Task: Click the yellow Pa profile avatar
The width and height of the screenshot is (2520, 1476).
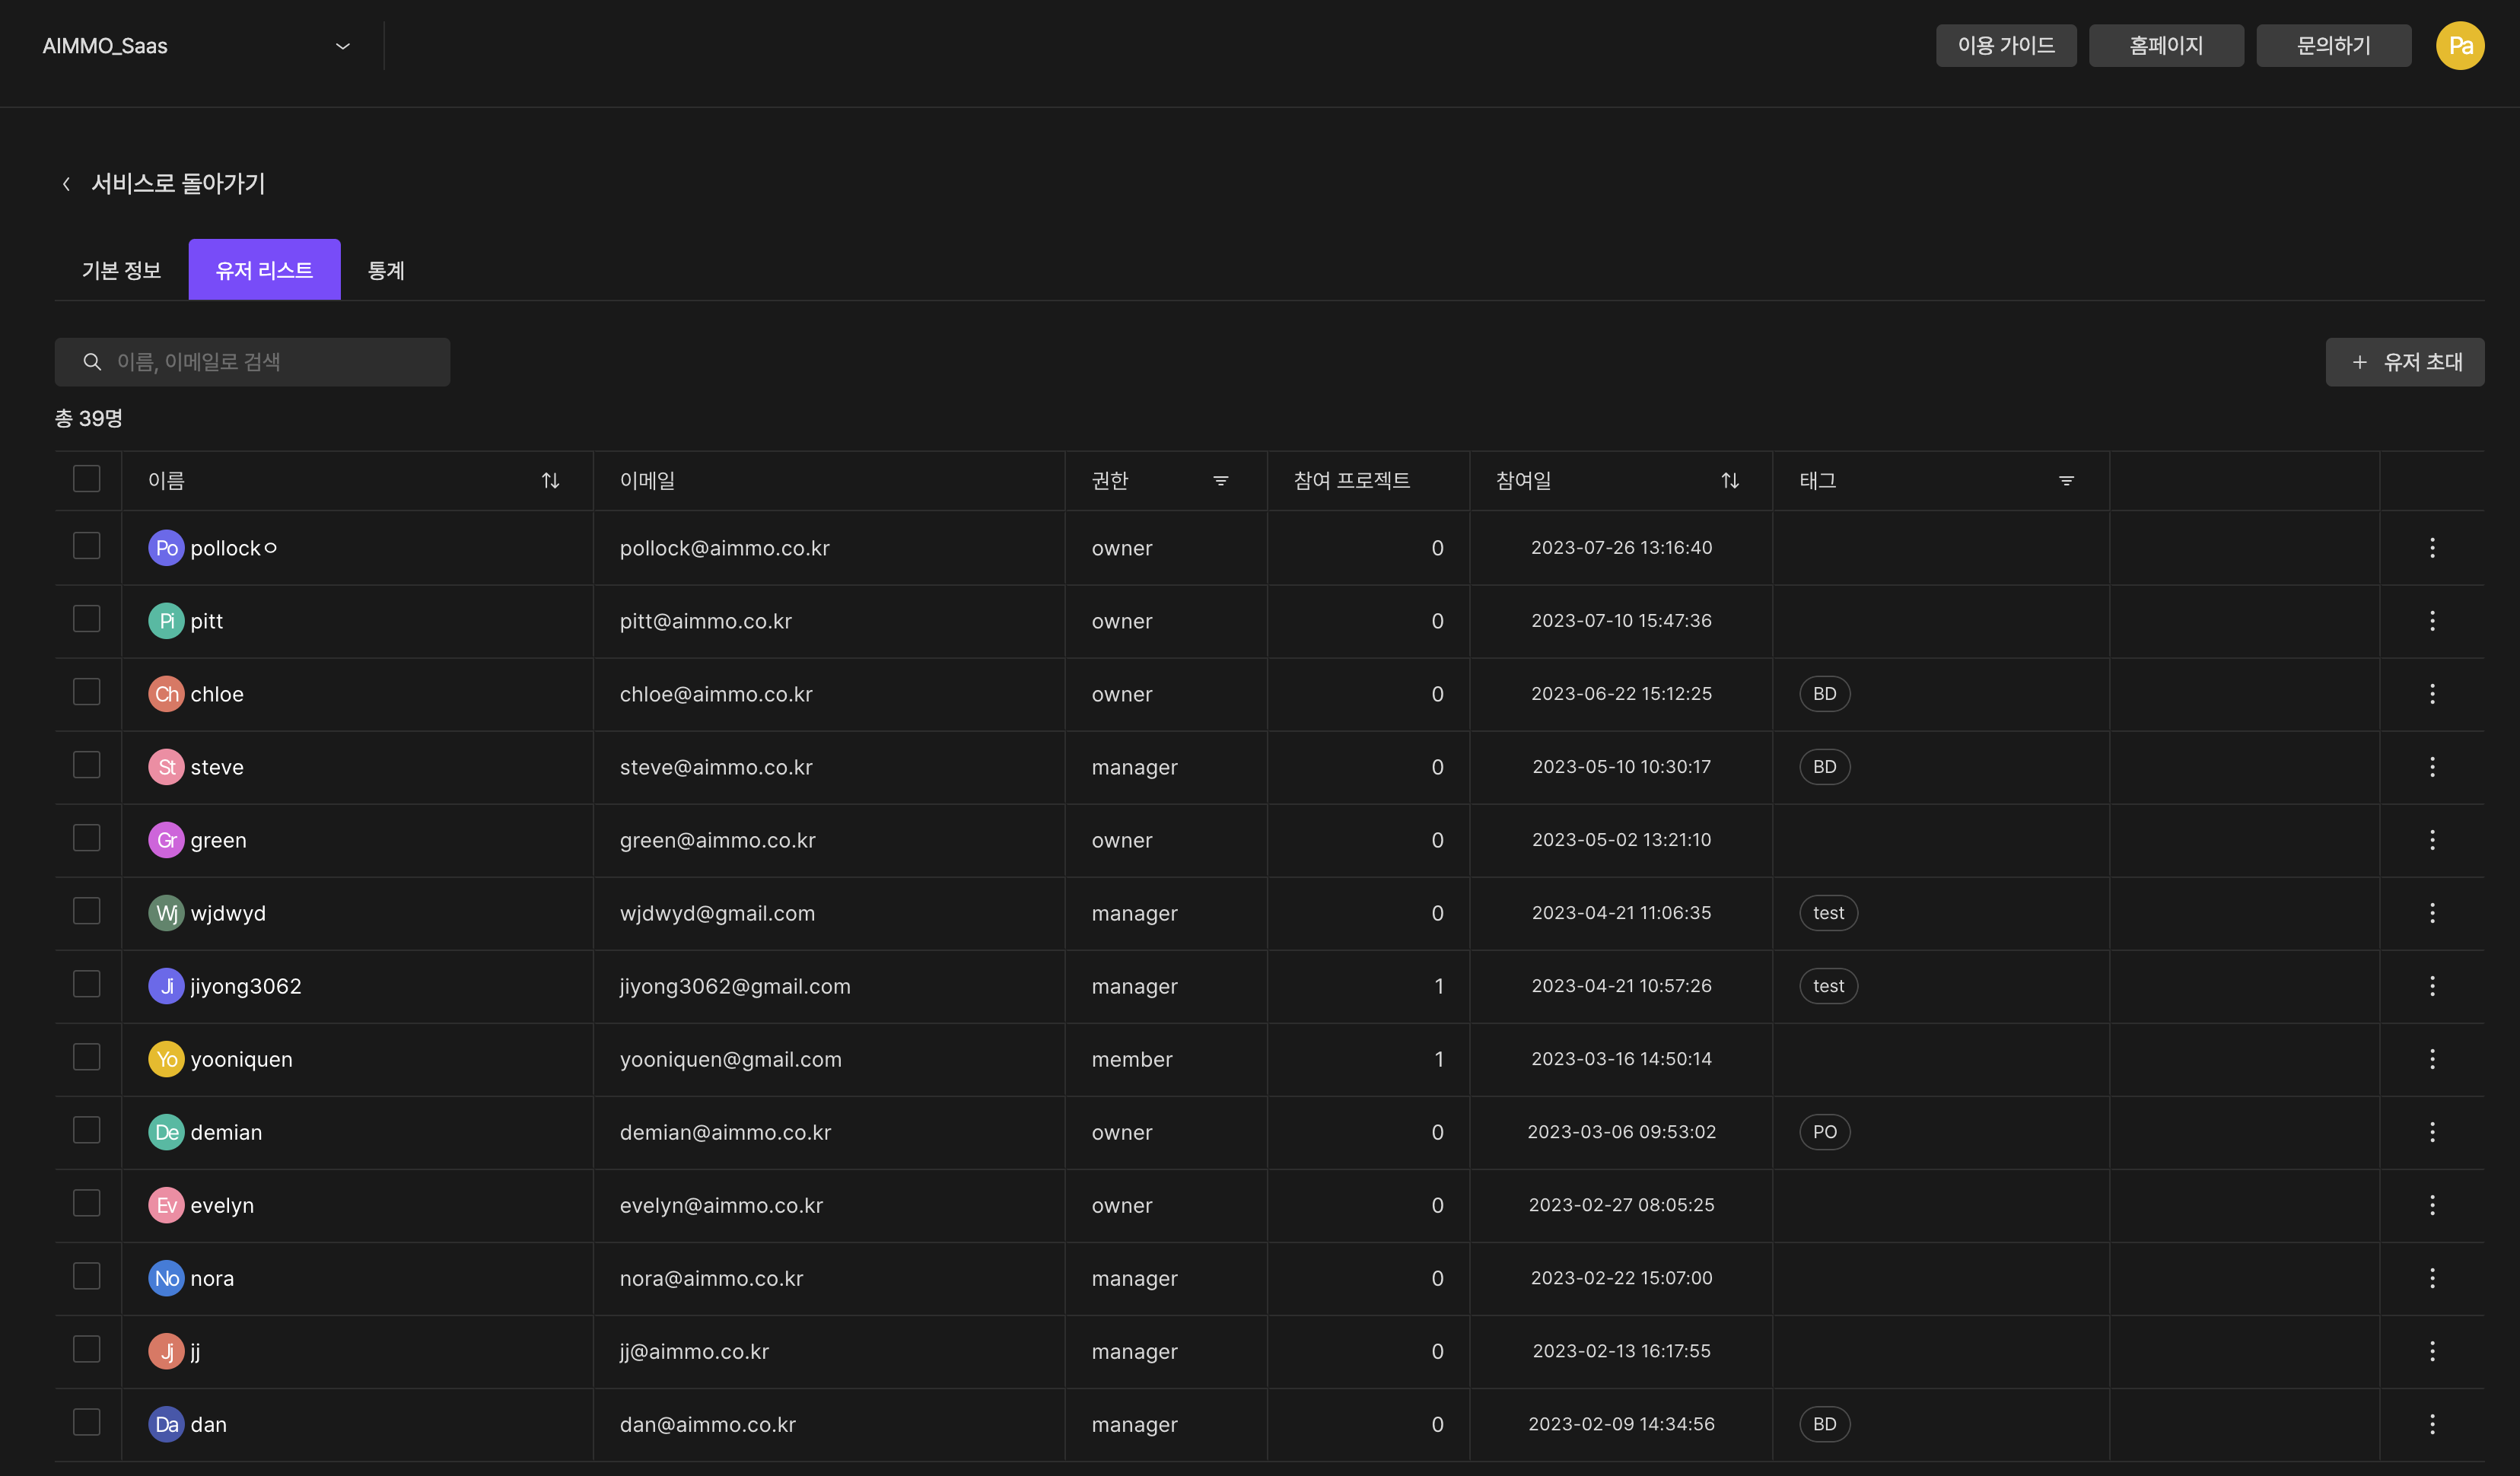Action: [2460, 46]
